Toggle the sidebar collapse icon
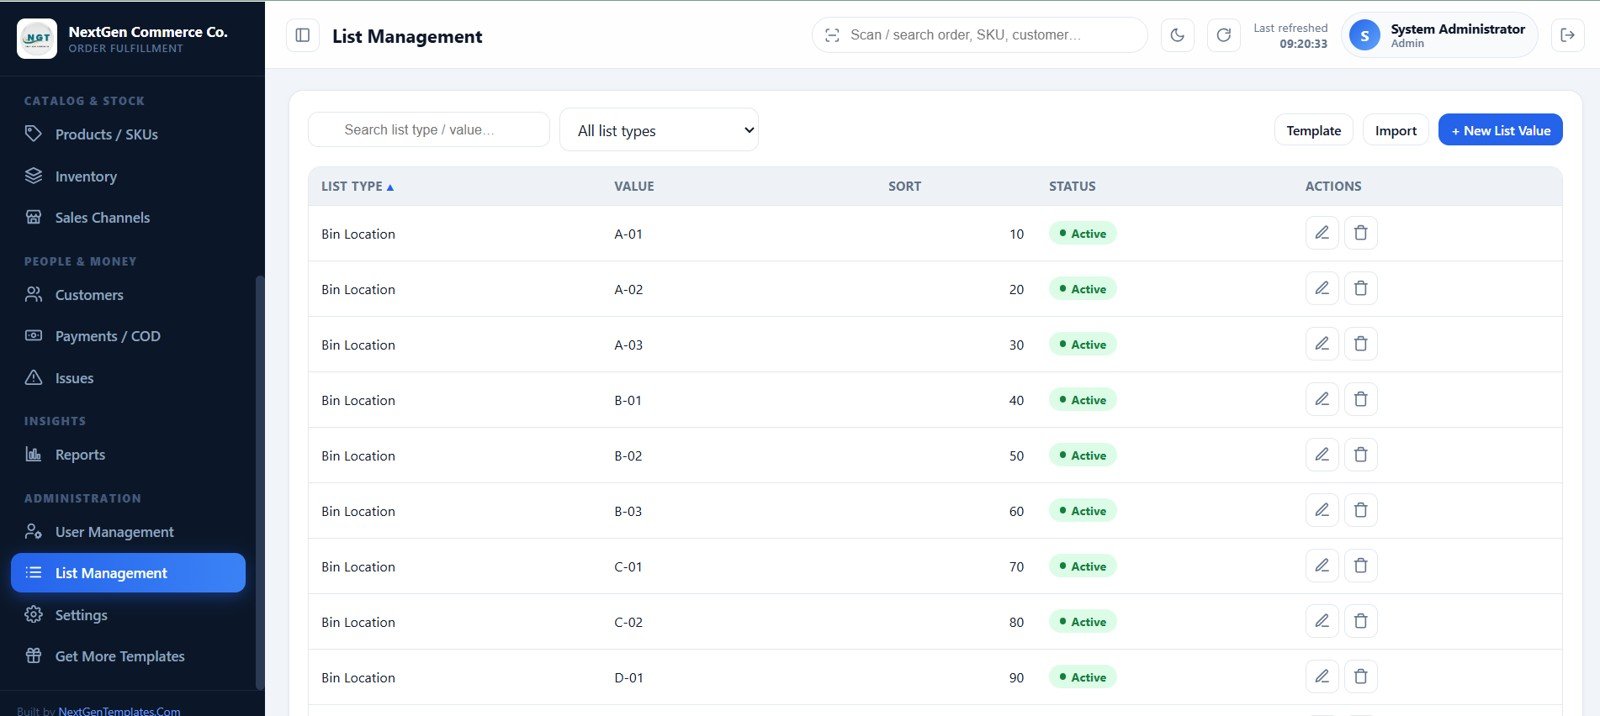Image resolution: width=1600 pixels, height=716 pixels. coord(303,35)
